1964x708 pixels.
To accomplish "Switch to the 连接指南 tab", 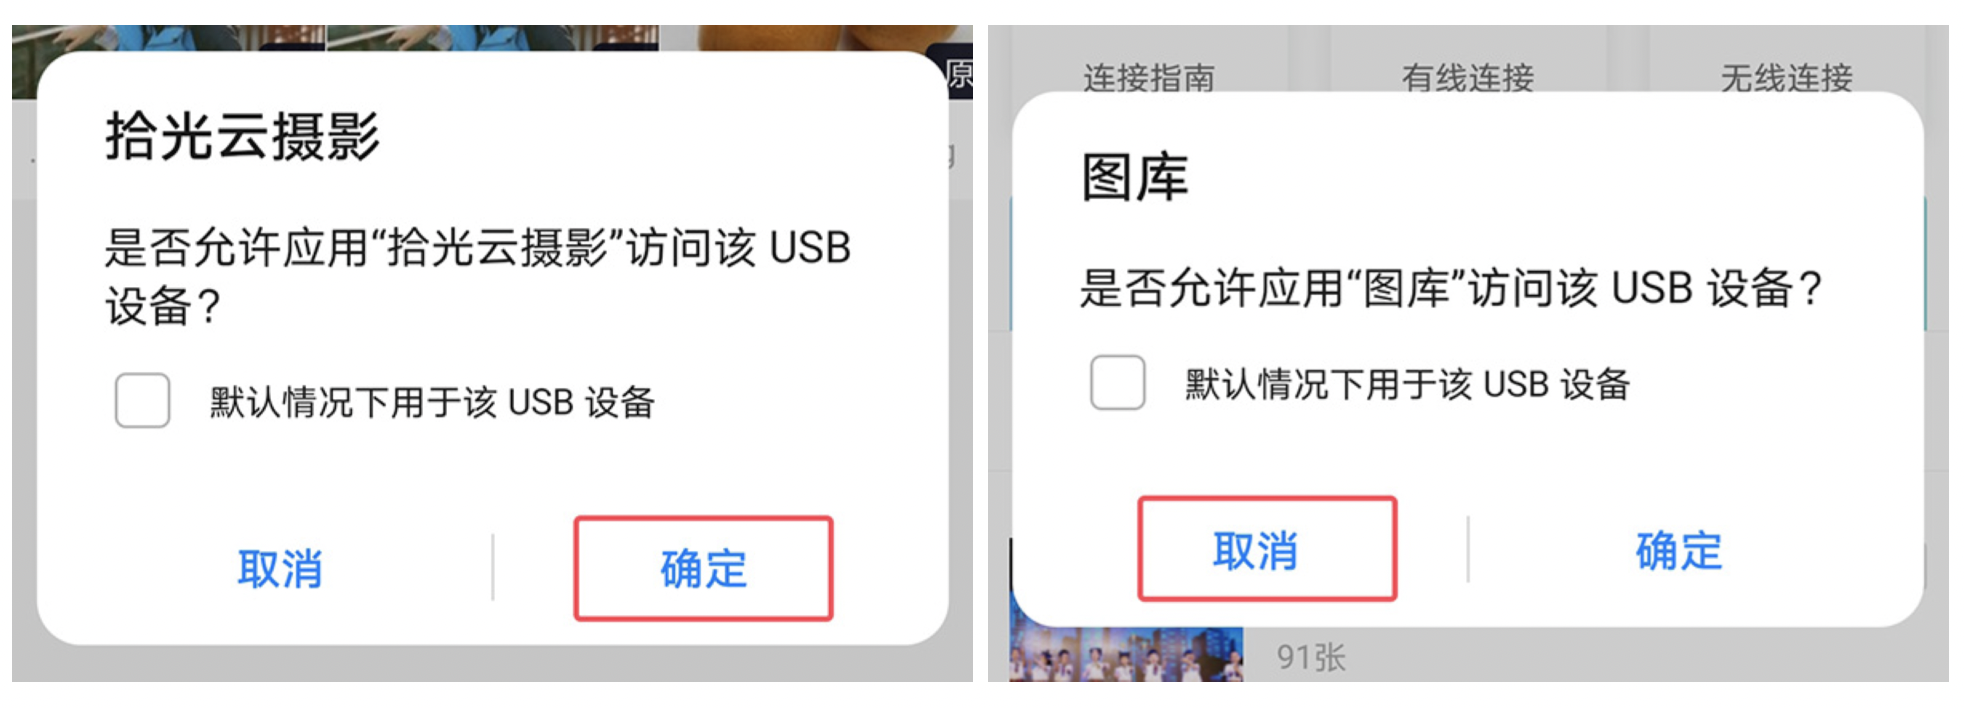I will pos(1149,77).
